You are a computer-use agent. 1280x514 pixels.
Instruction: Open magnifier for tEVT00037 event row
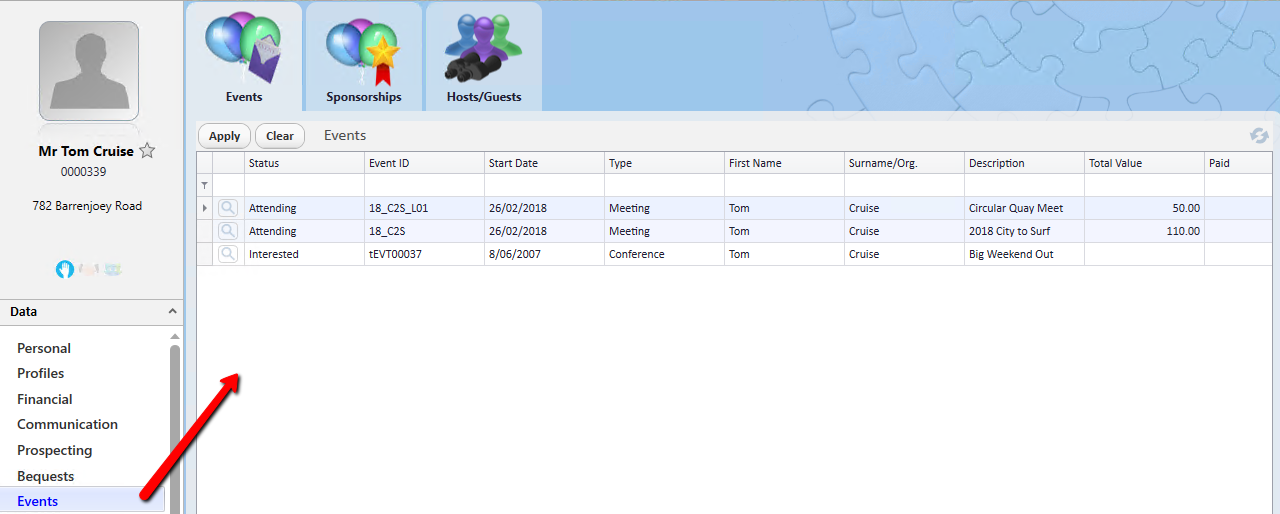(x=228, y=254)
